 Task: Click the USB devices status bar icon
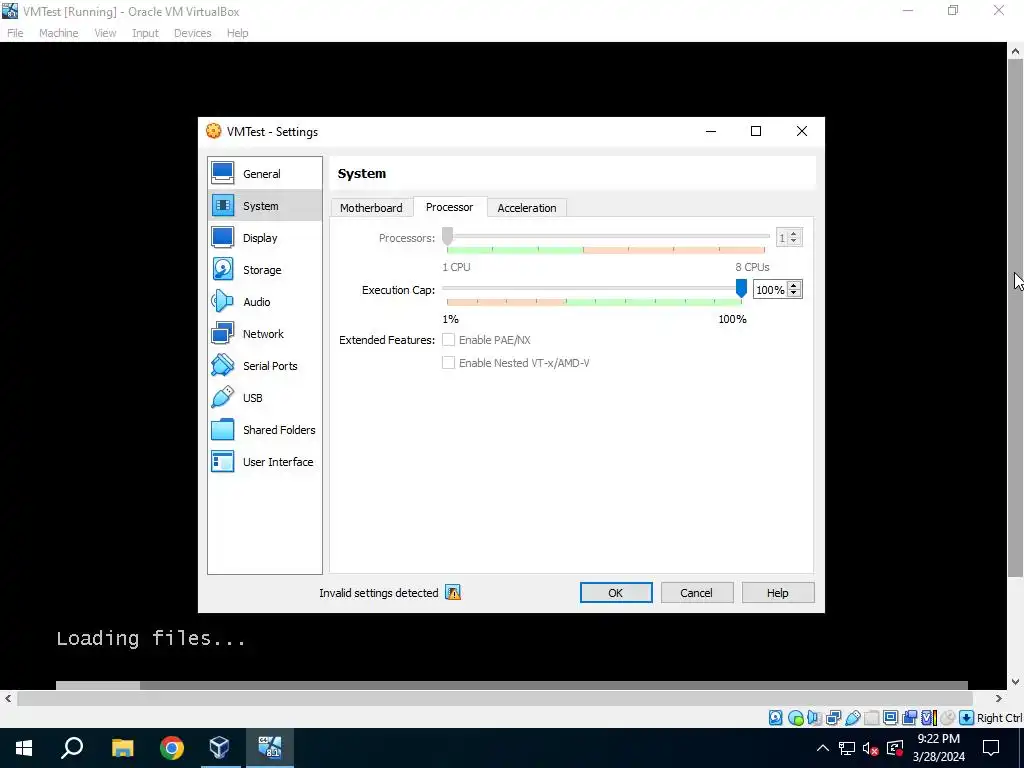(852, 718)
